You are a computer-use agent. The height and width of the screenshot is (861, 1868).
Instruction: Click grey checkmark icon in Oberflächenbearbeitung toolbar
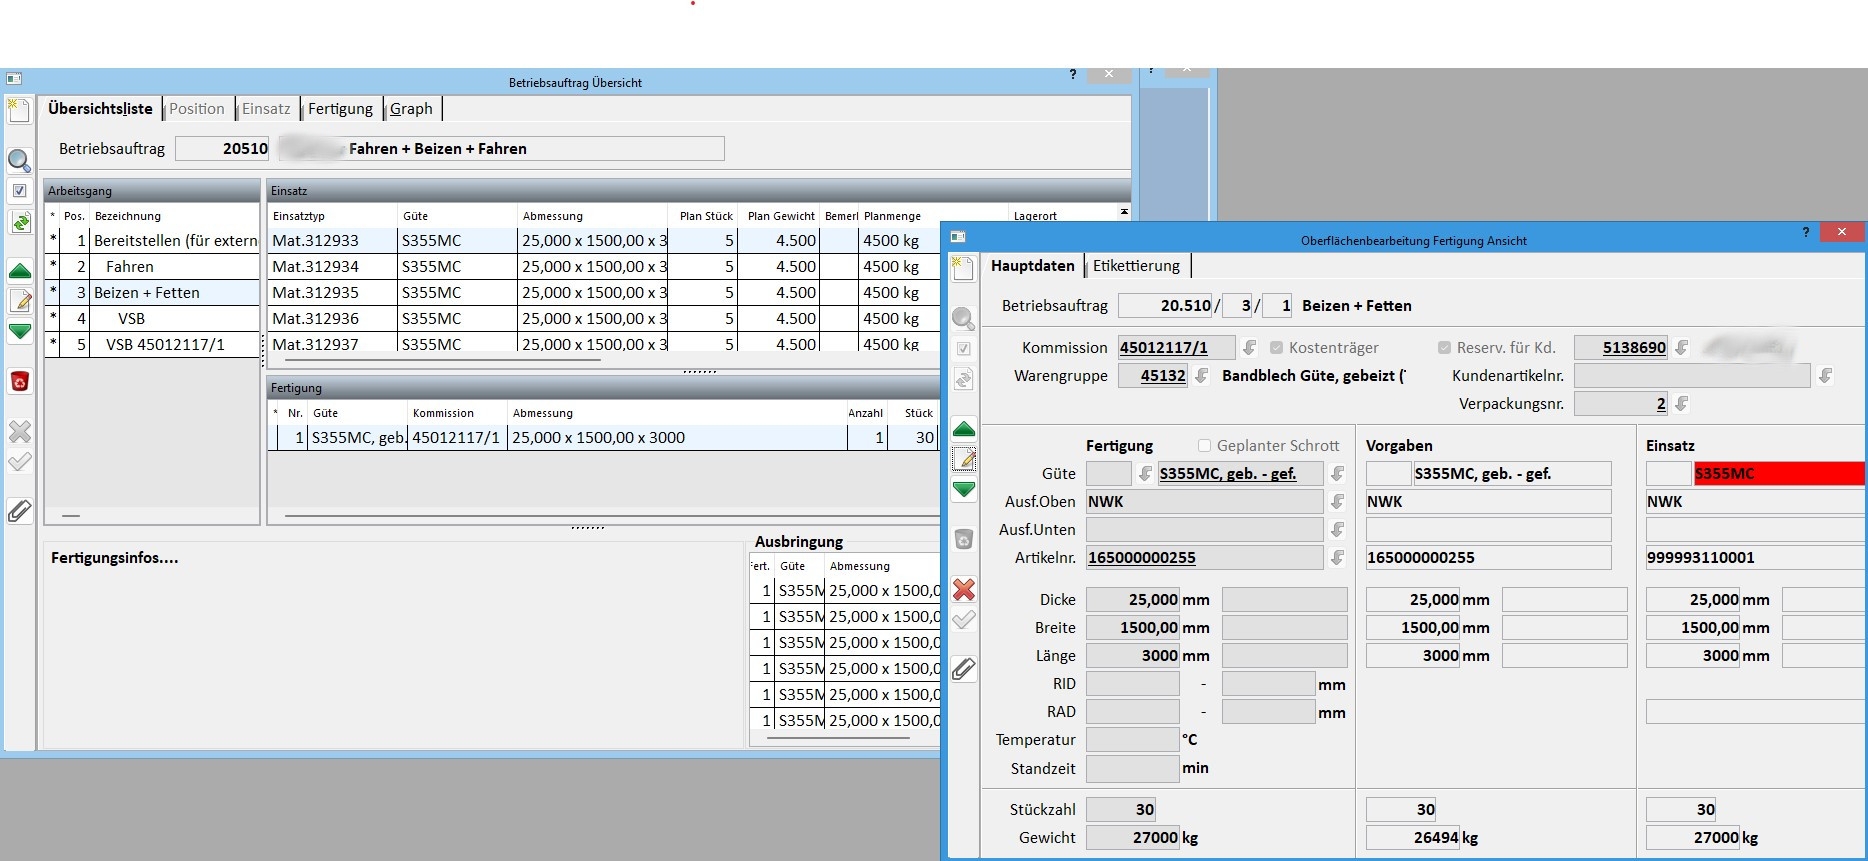click(x=963, y=620)
